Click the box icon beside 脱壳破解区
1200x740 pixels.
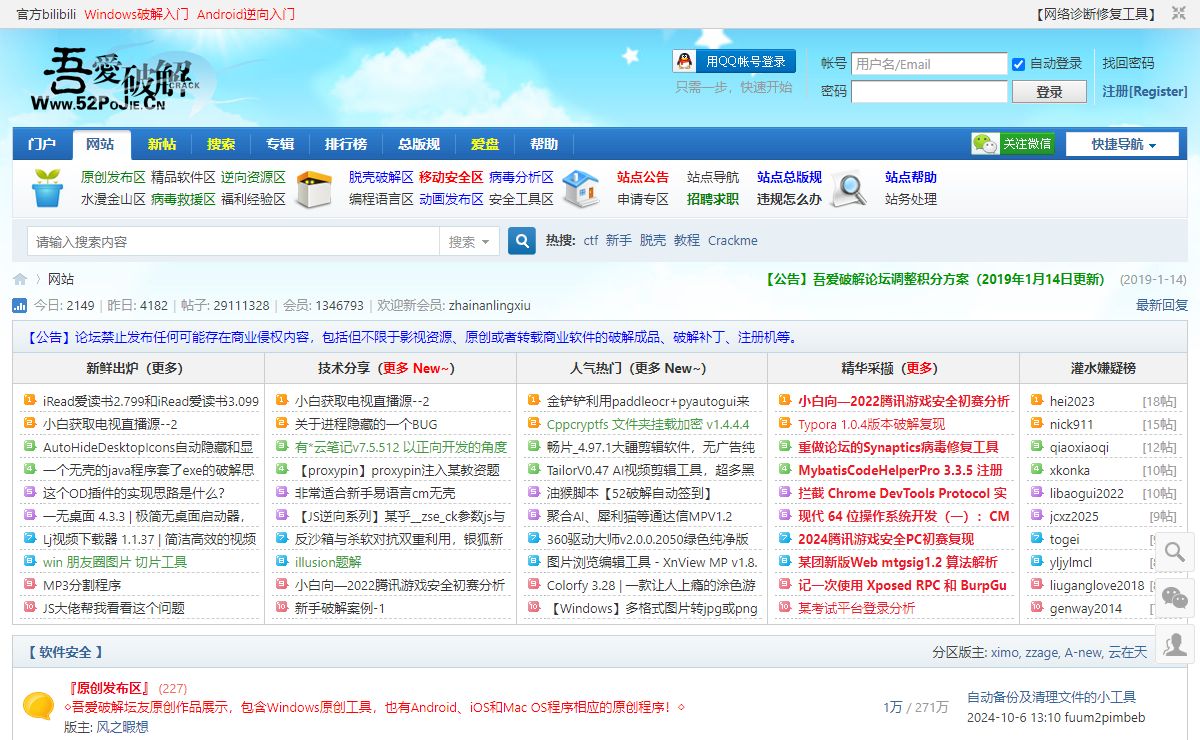(x=315, y=188)
